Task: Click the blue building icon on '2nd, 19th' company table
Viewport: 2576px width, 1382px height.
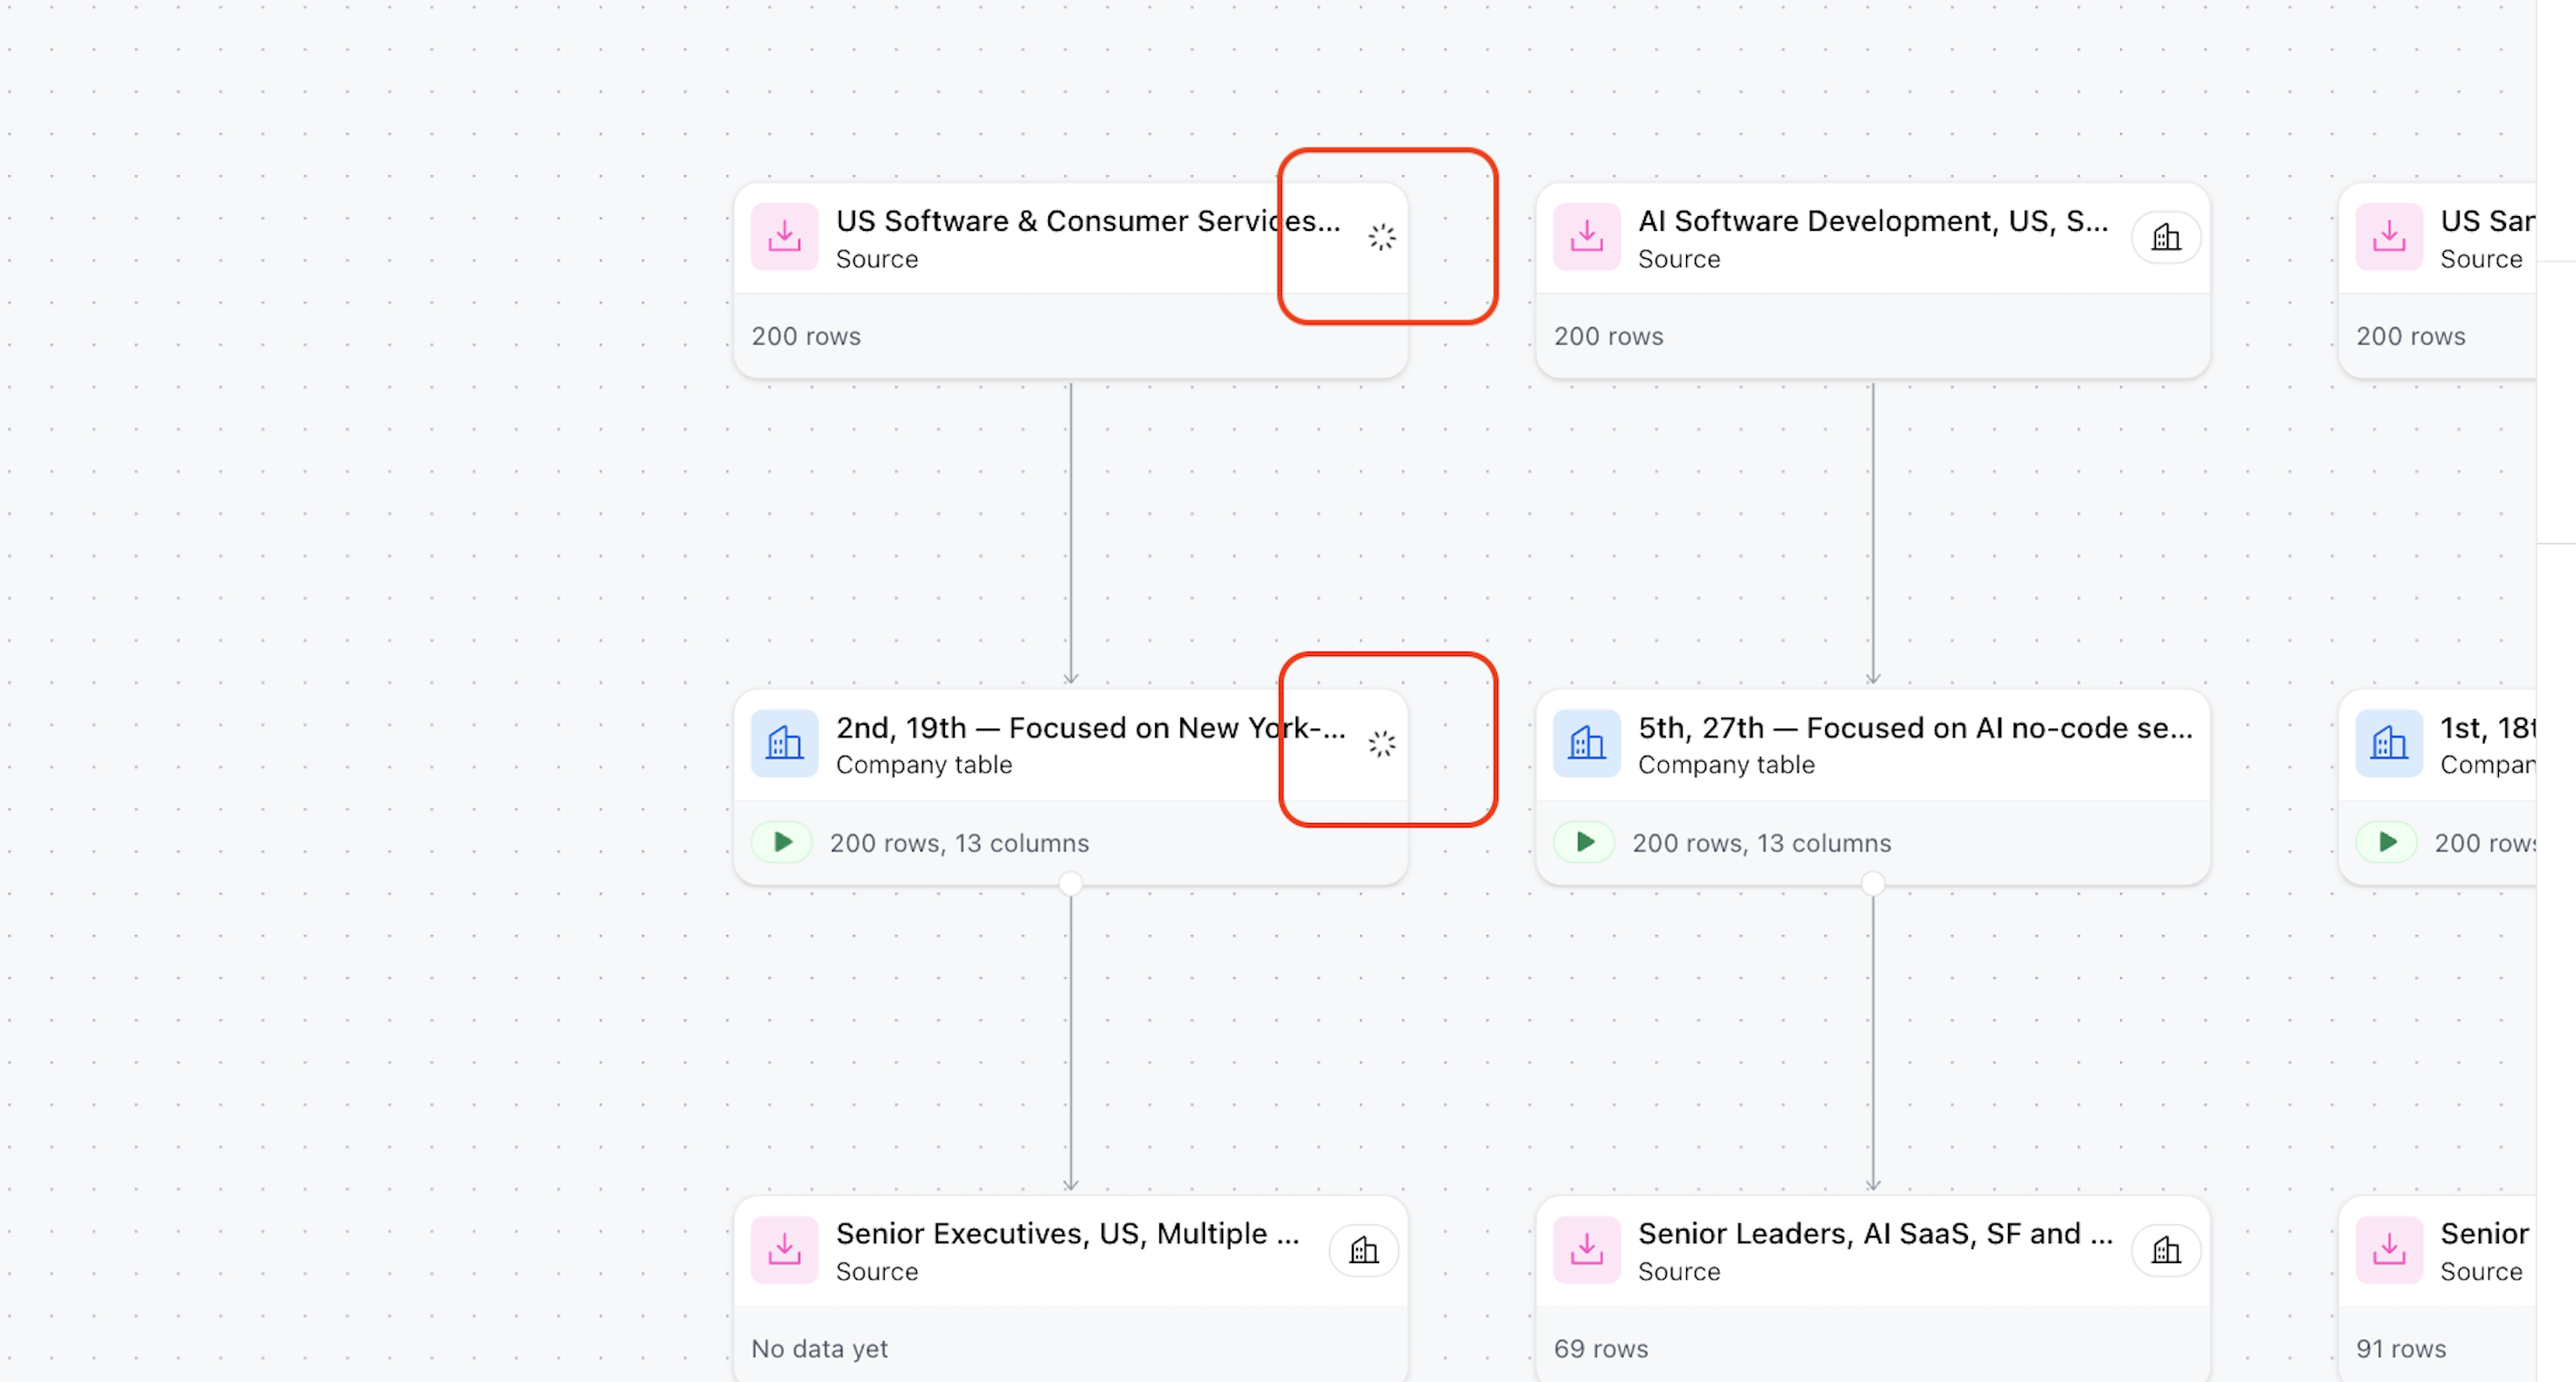Action: click(x=784, y=744)
